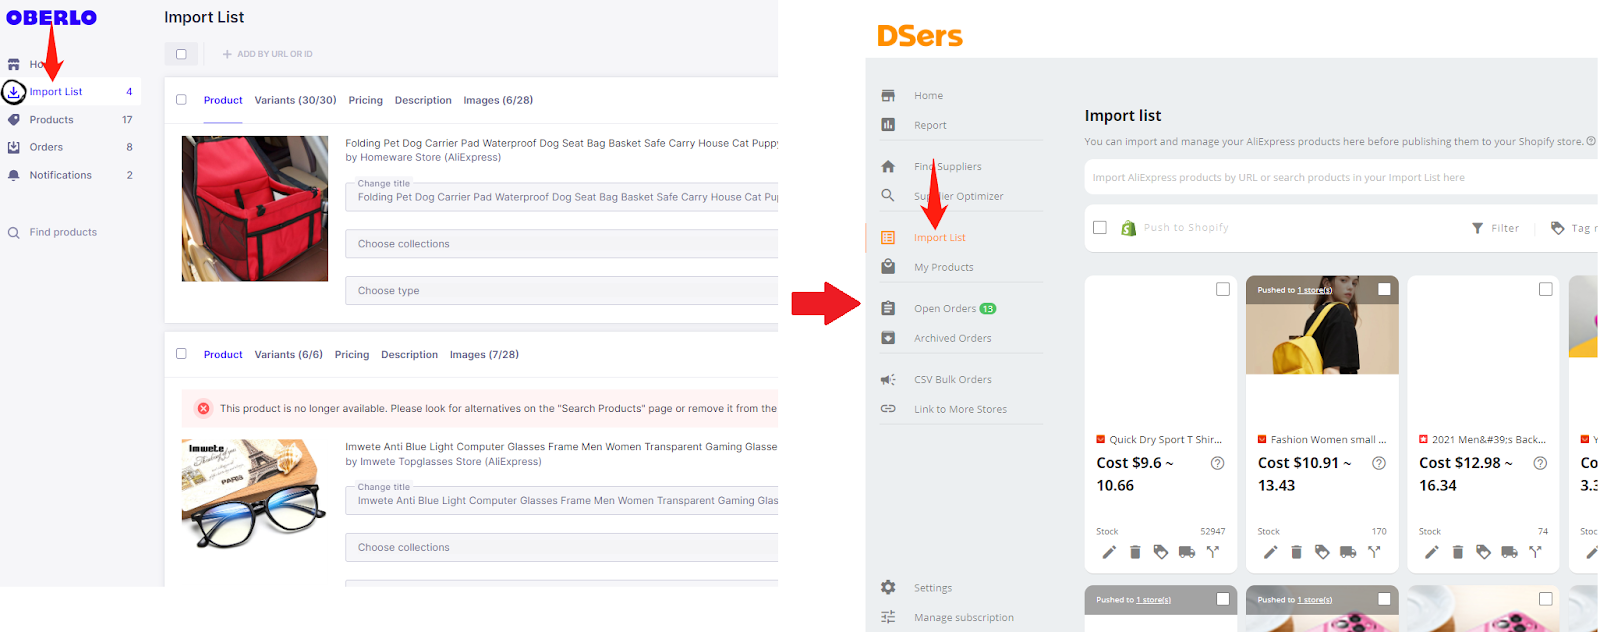Check the second-row card under Fashion Women small
Image resolution: width=1600 pixels, height=632 pixels.
pos(1384,599)
